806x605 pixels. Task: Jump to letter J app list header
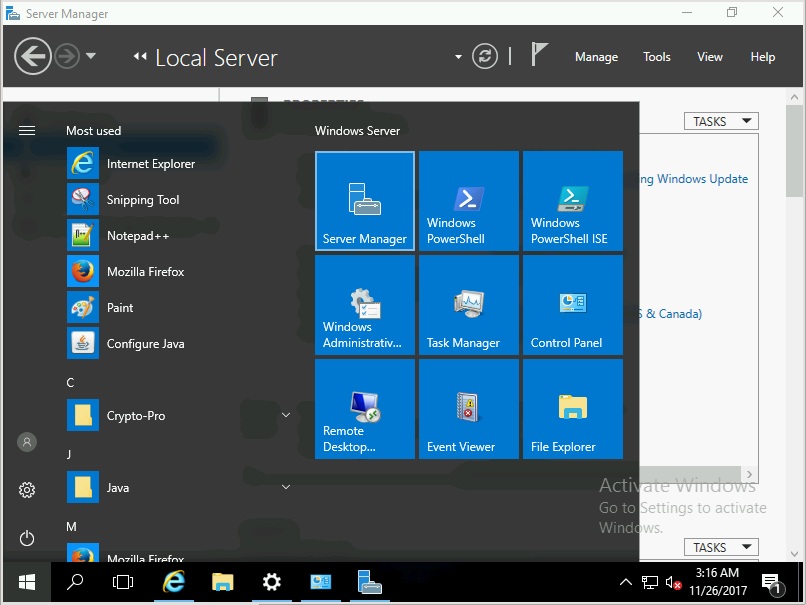pyautogui.click(x=69, y=454)
